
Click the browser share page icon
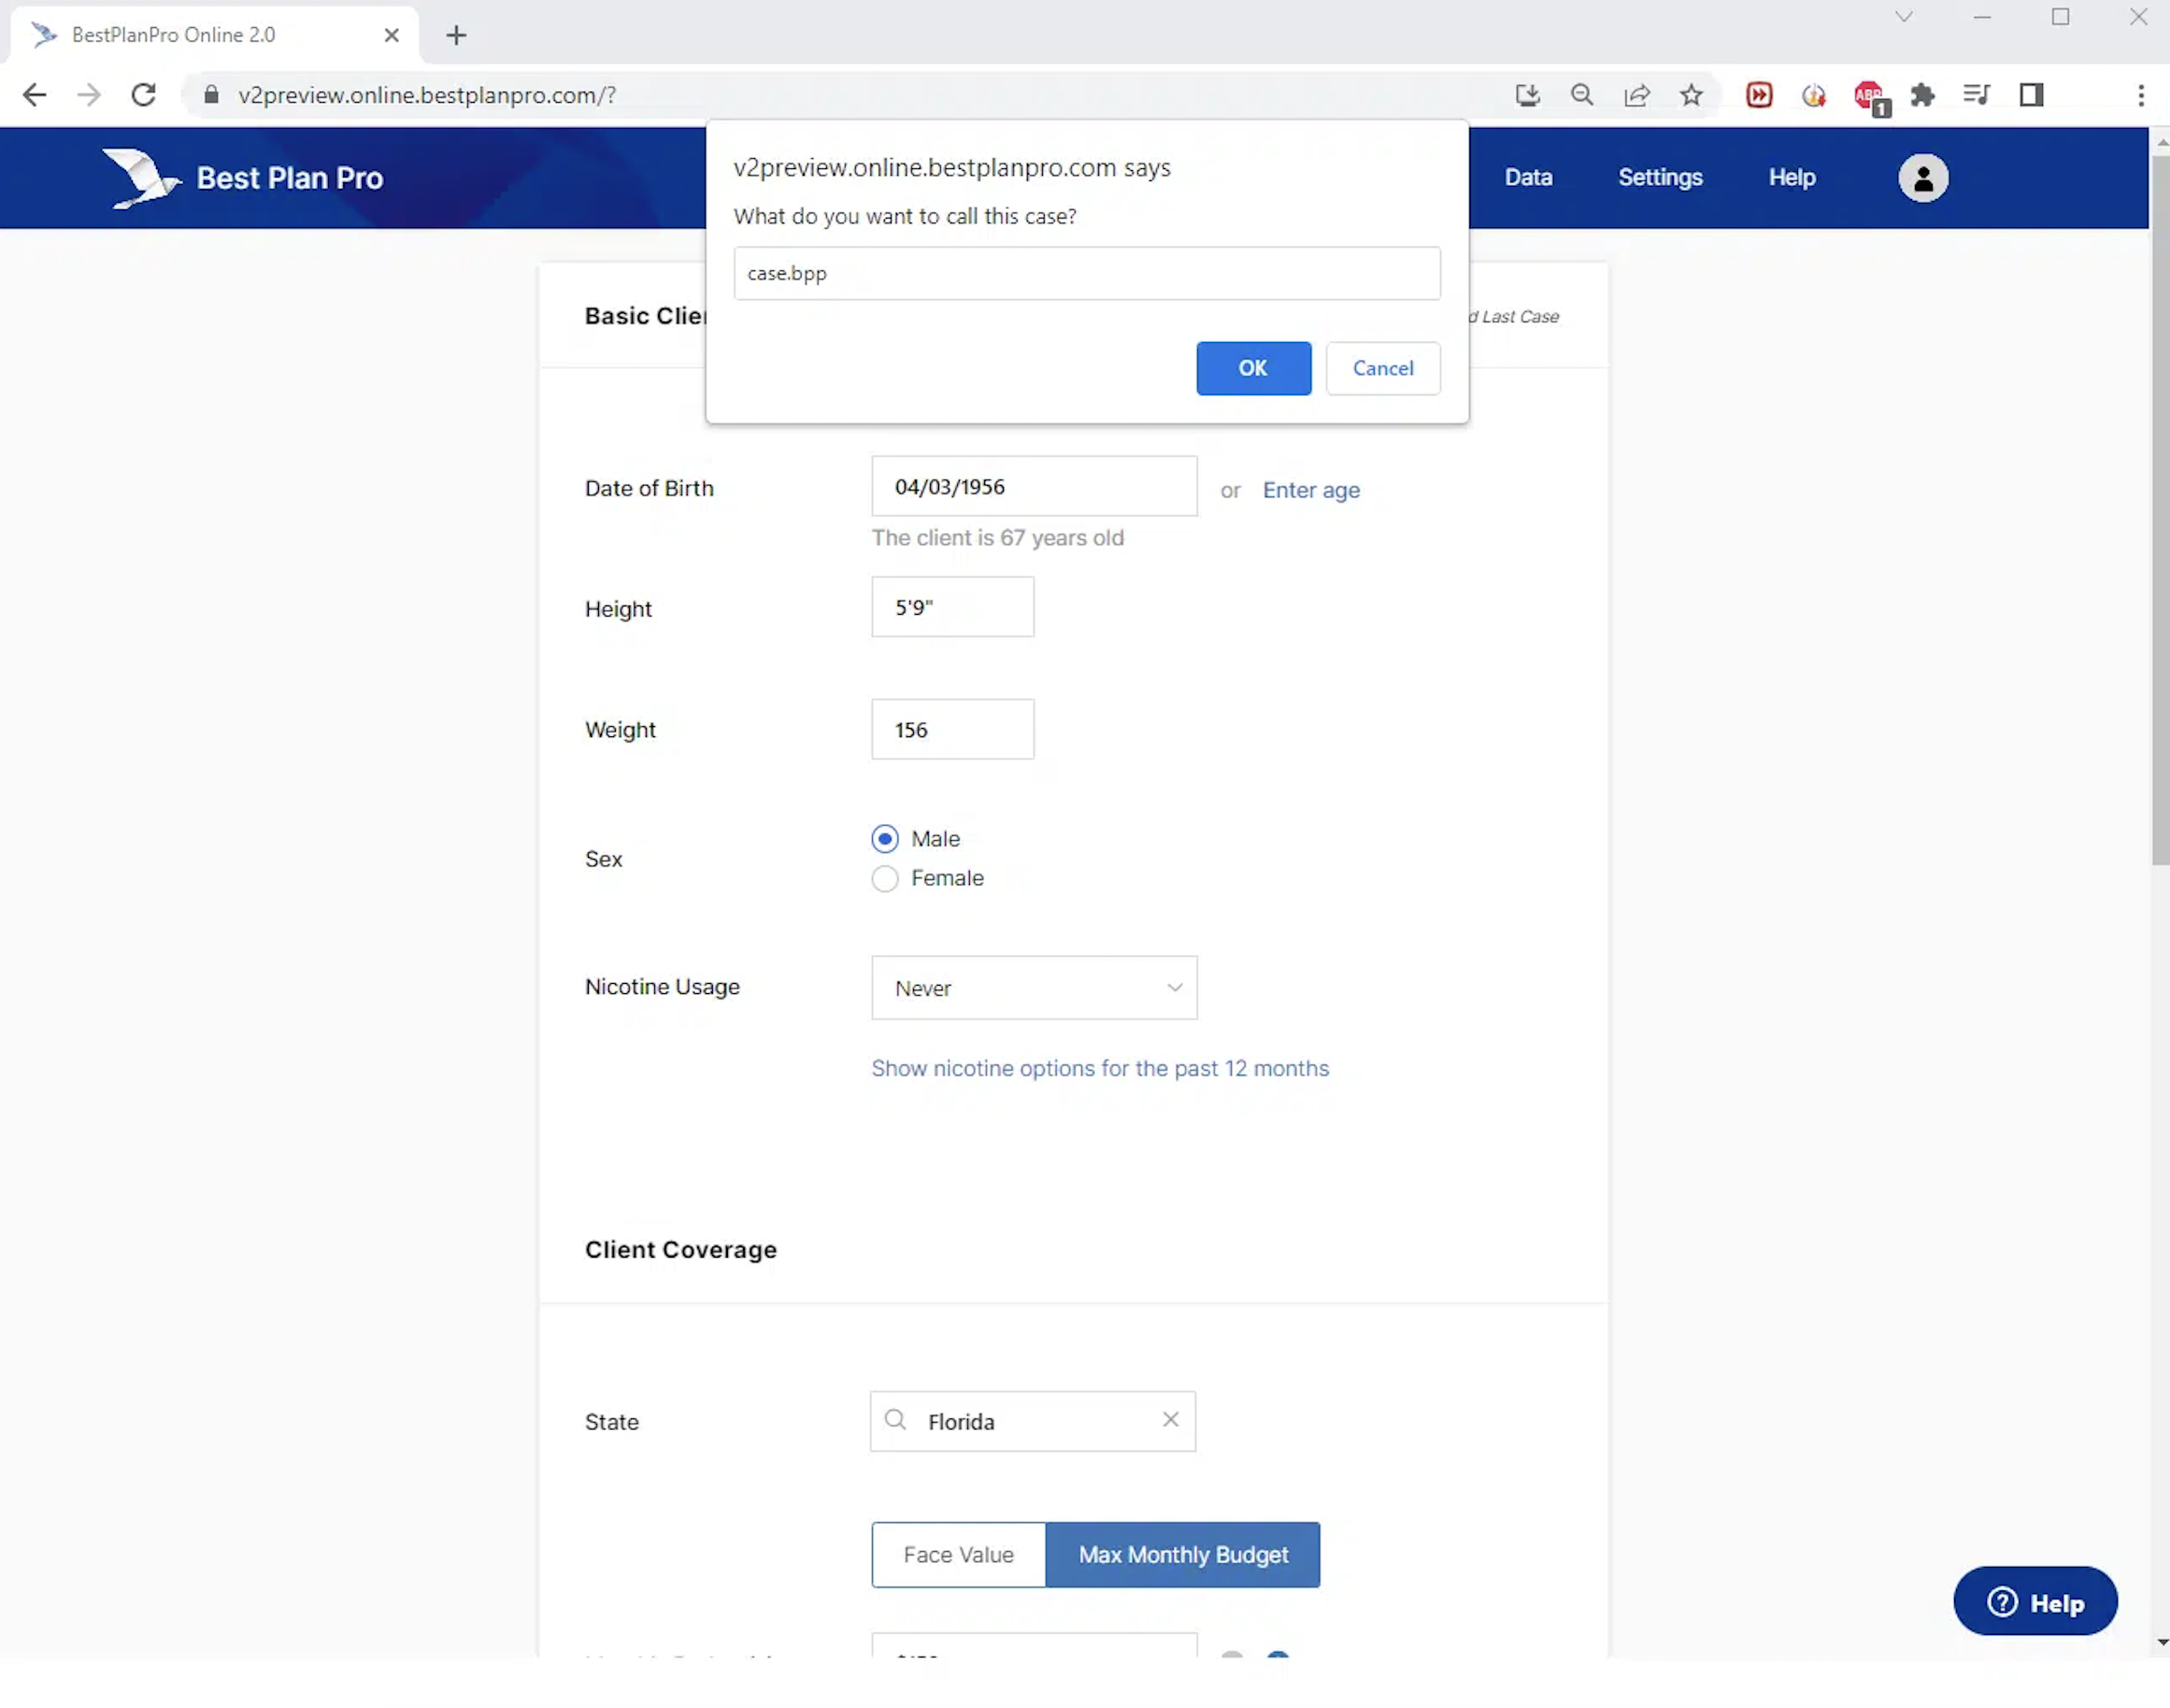pos(1636,95)
